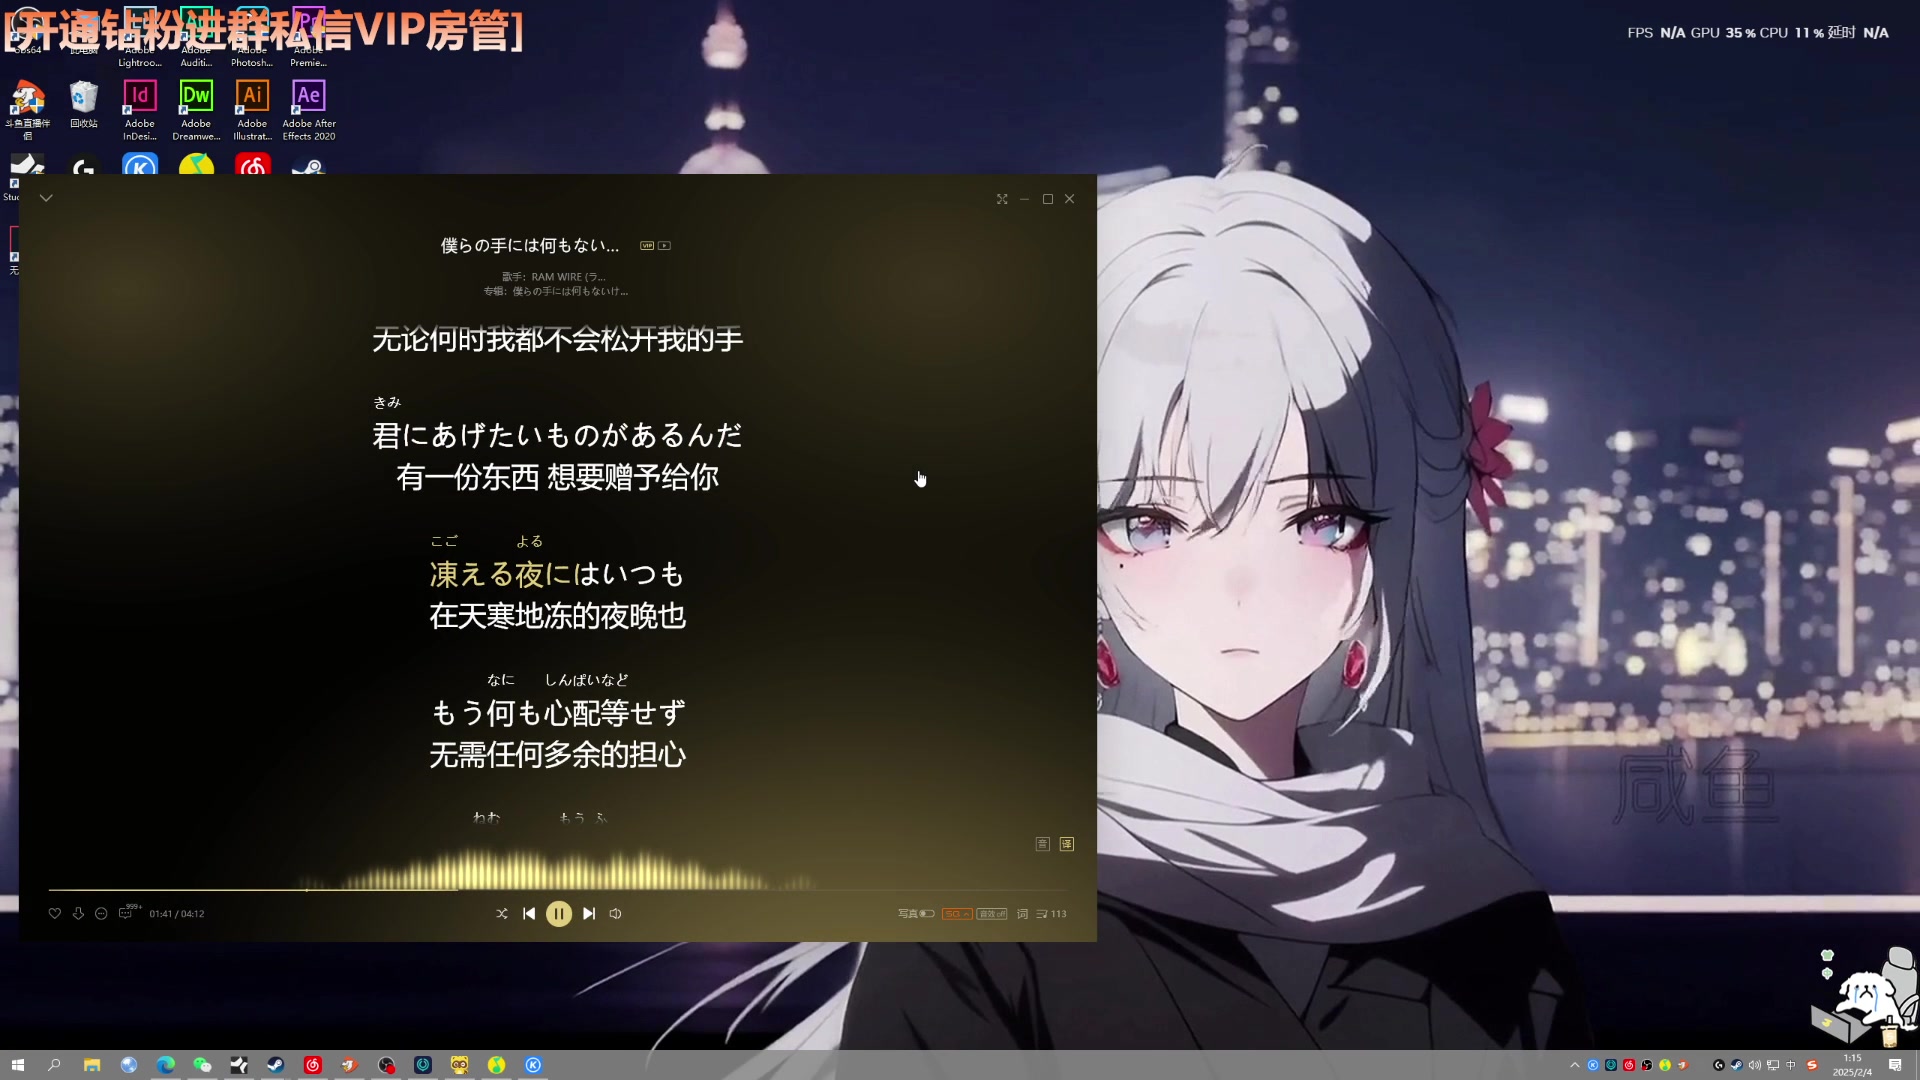Viewport: 1920px width, 1080px height.
Task: Open Adobe After Effects 2020 shortcut
Action: point(309,110)
